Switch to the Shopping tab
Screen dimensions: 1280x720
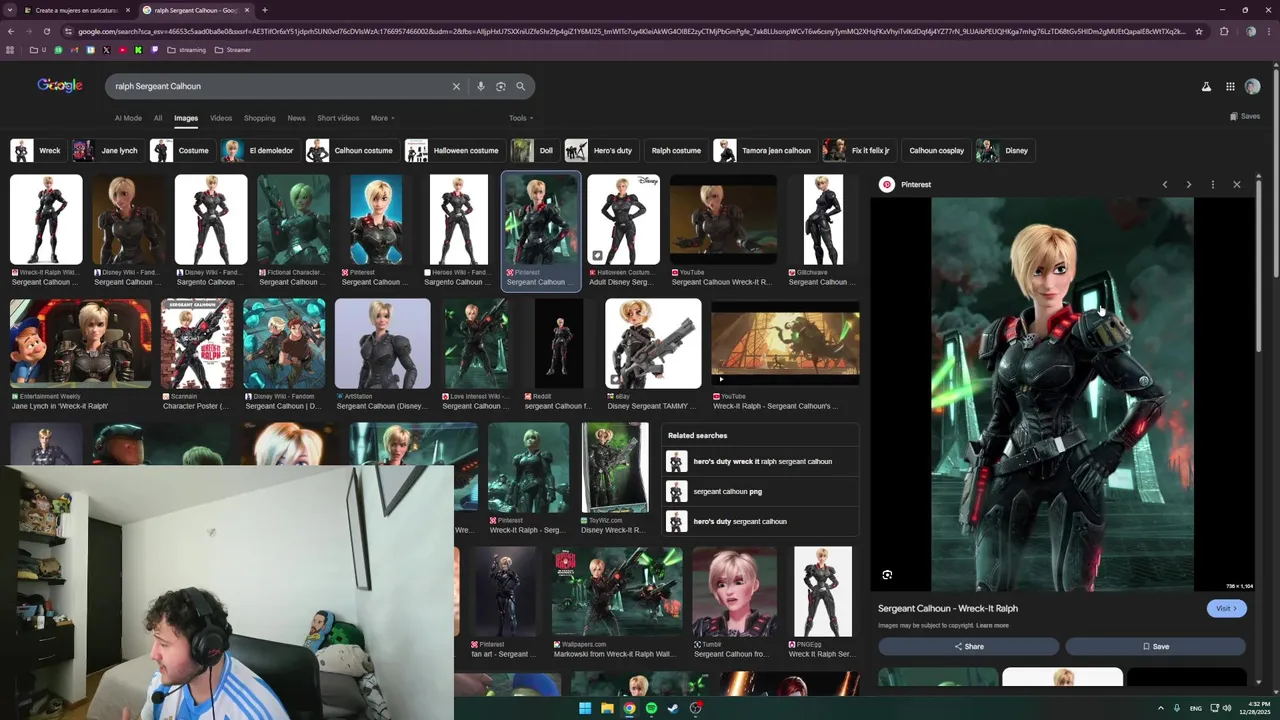click(259, 118)
